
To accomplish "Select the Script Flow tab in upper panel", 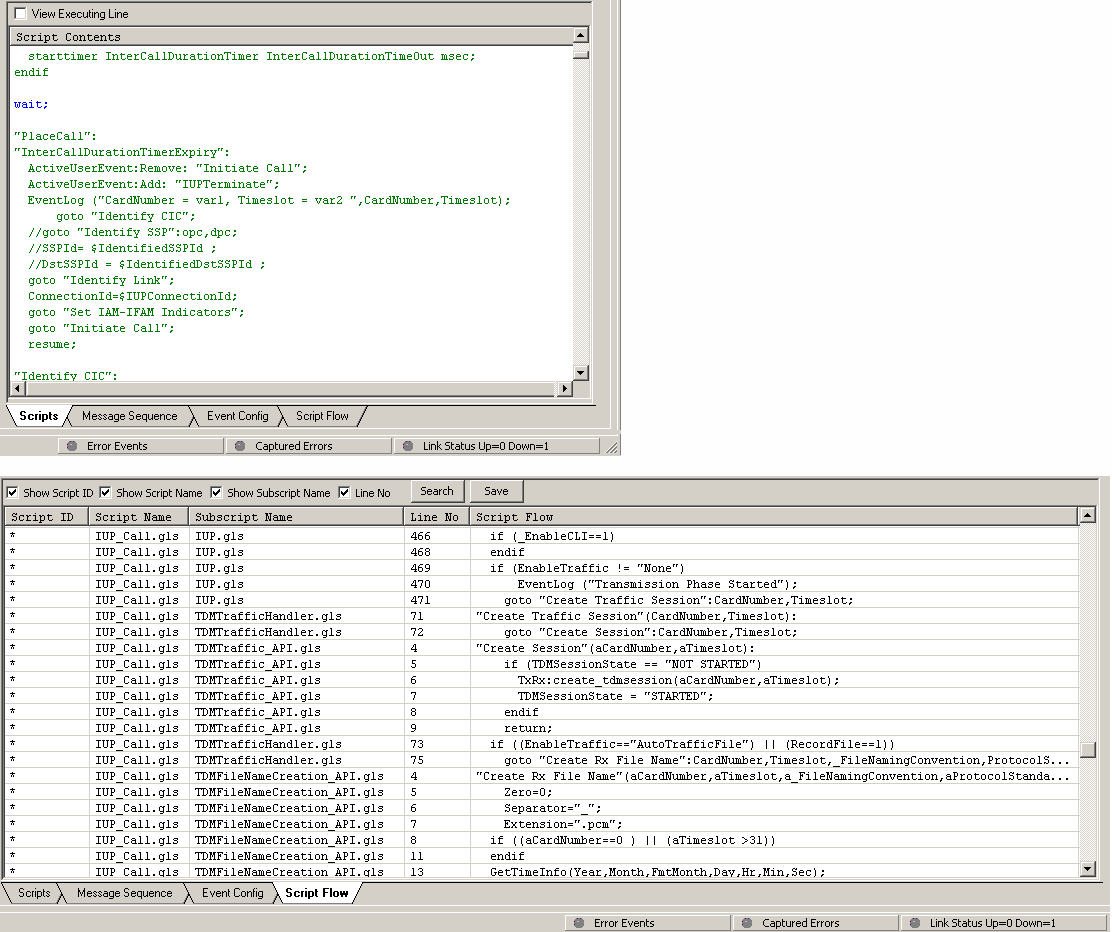I will 322,416.
